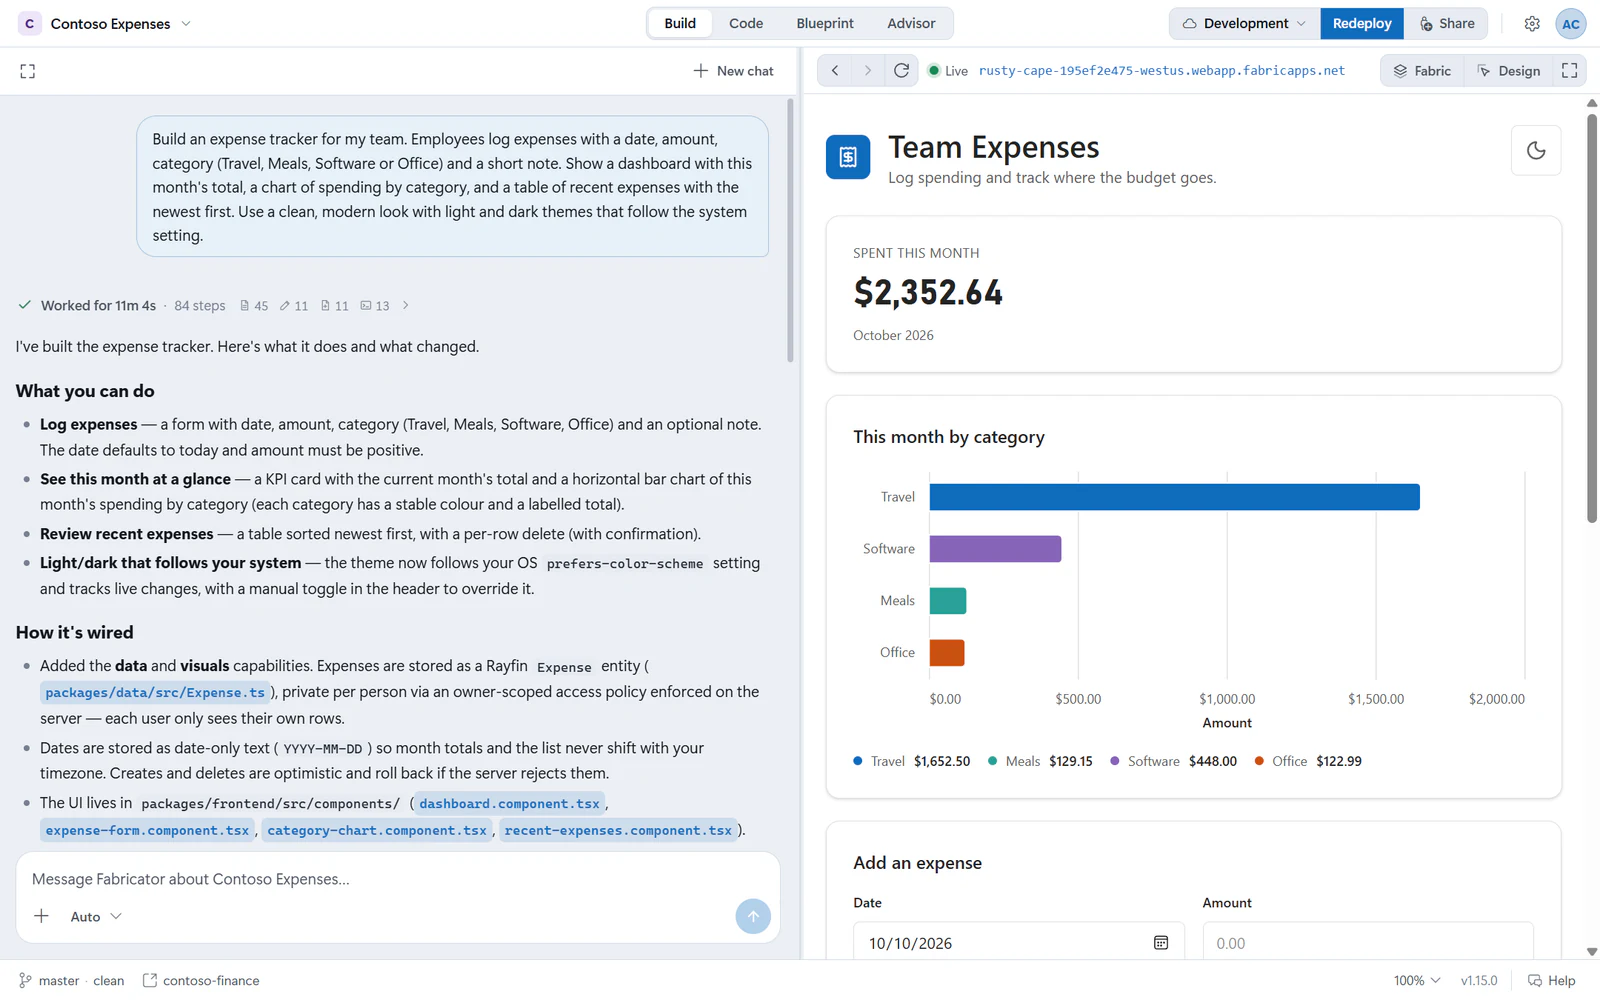Screen dimensions: 1600x1000
Task: Start a New chat
Action: click(734, 71)
